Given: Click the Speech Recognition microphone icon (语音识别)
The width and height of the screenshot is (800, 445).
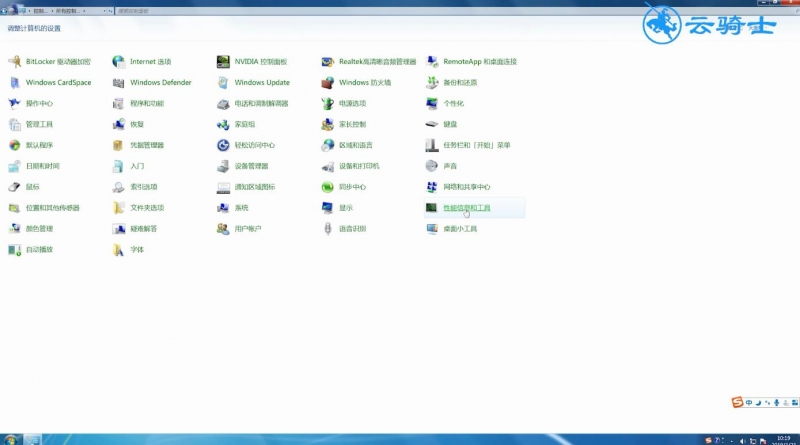Looking at the screenshot, I should point(328,229).
